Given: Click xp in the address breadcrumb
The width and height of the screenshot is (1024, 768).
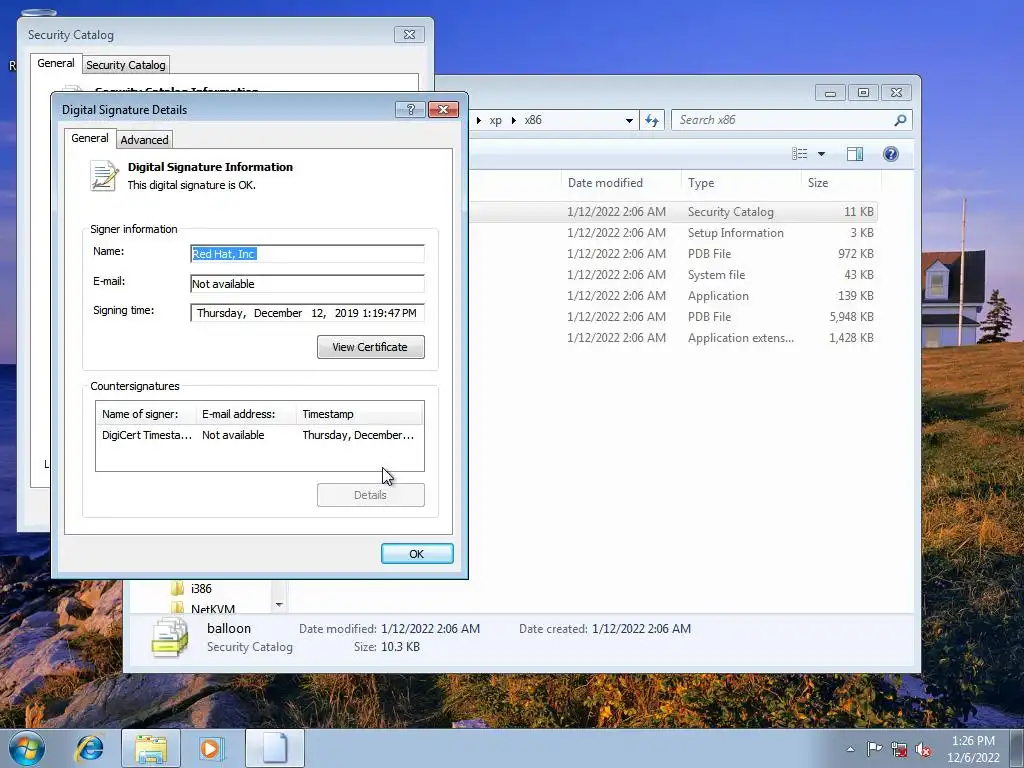Looking at the screenshot, I should click(x=496, y=120).
